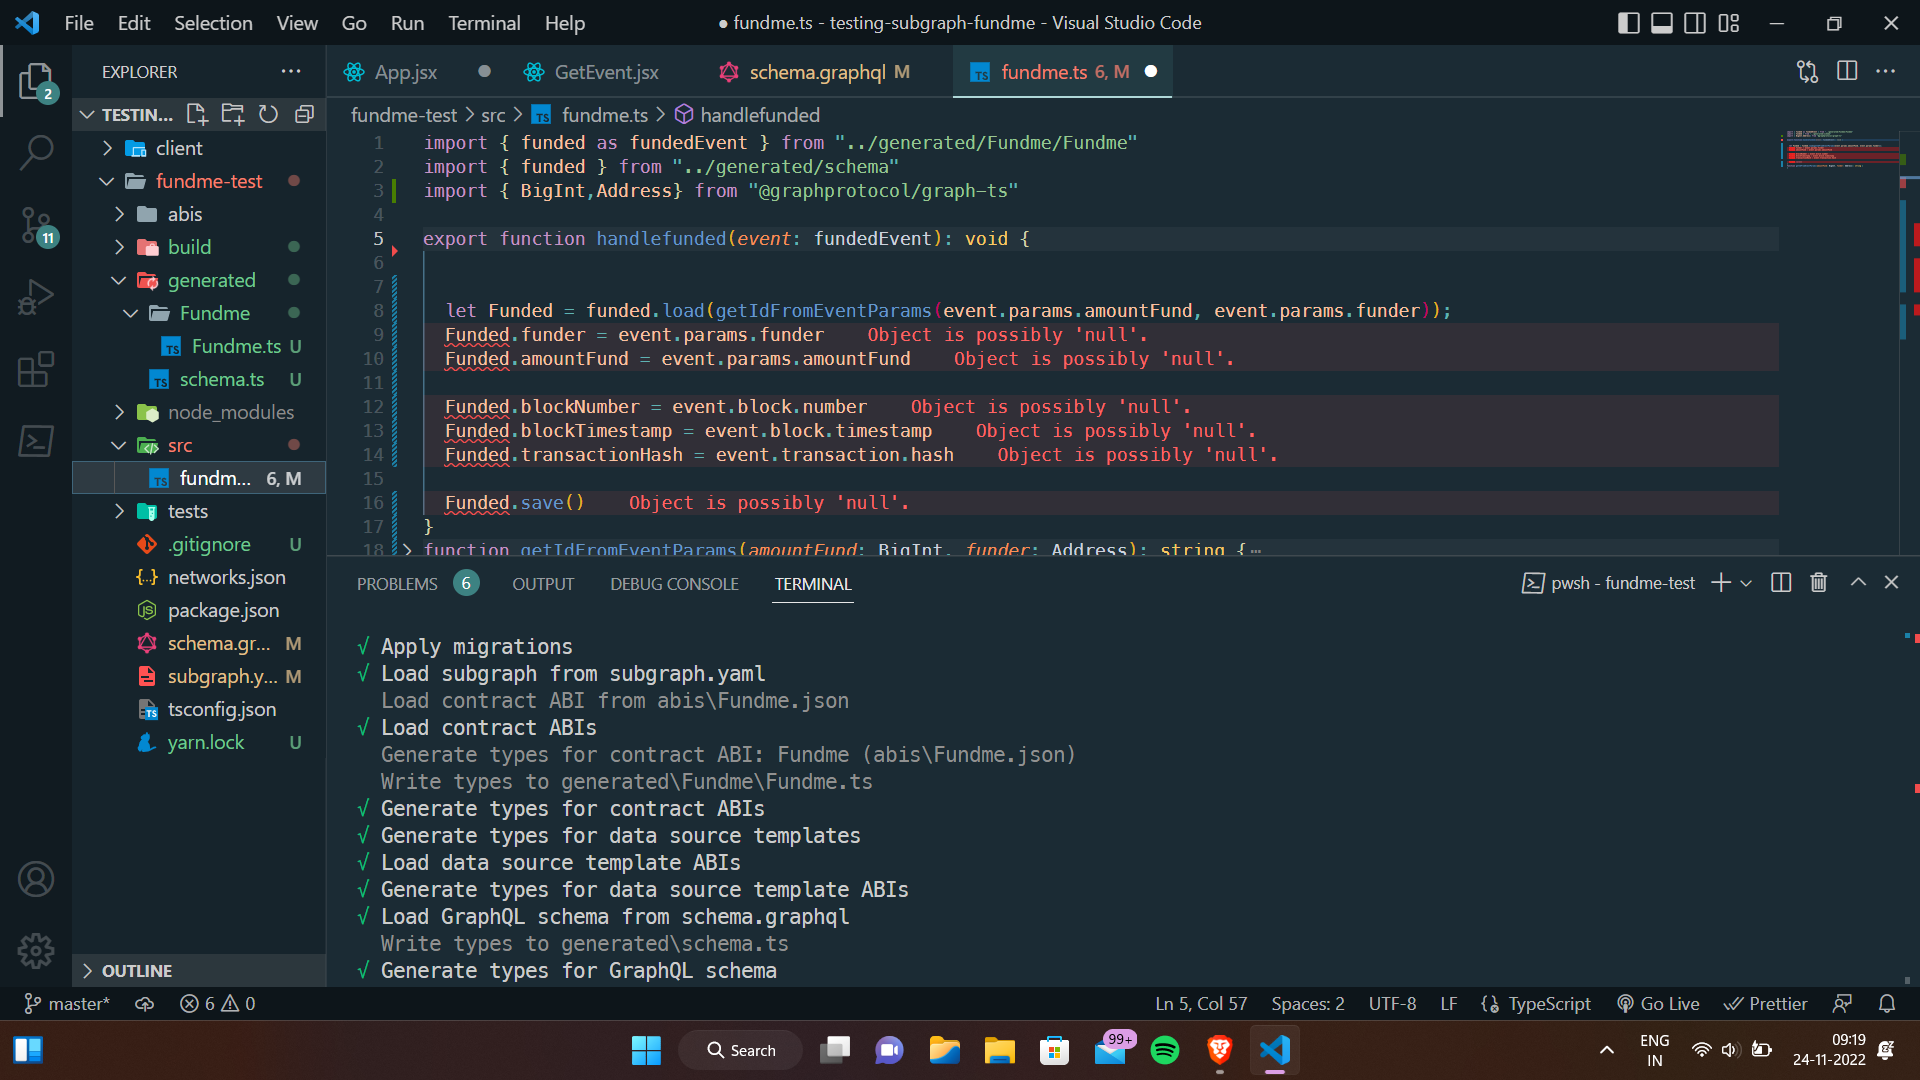Kill the active terminal with trash icon
The width and height of the screenshot is (1920, 1080).
point(1817,582)
